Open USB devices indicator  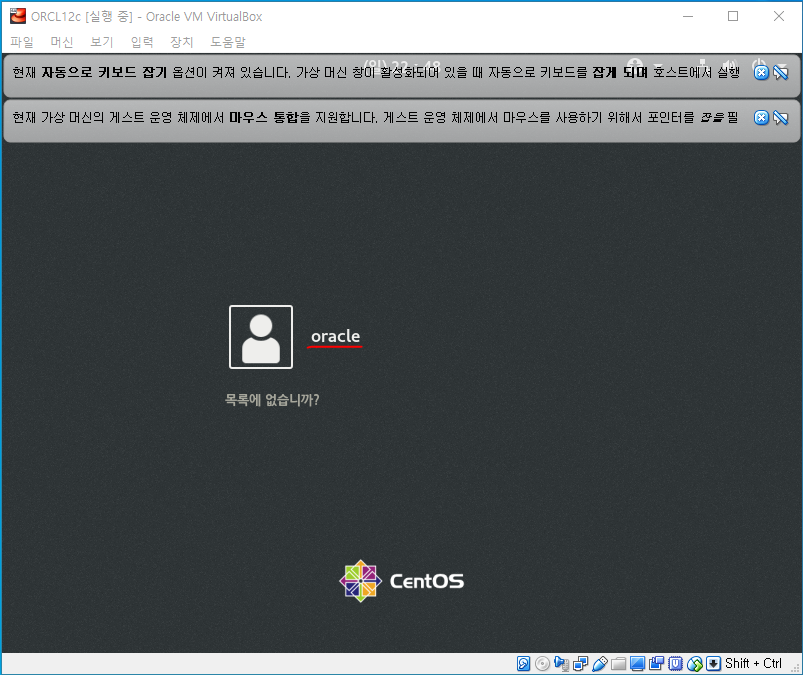[x=600, y=664]
